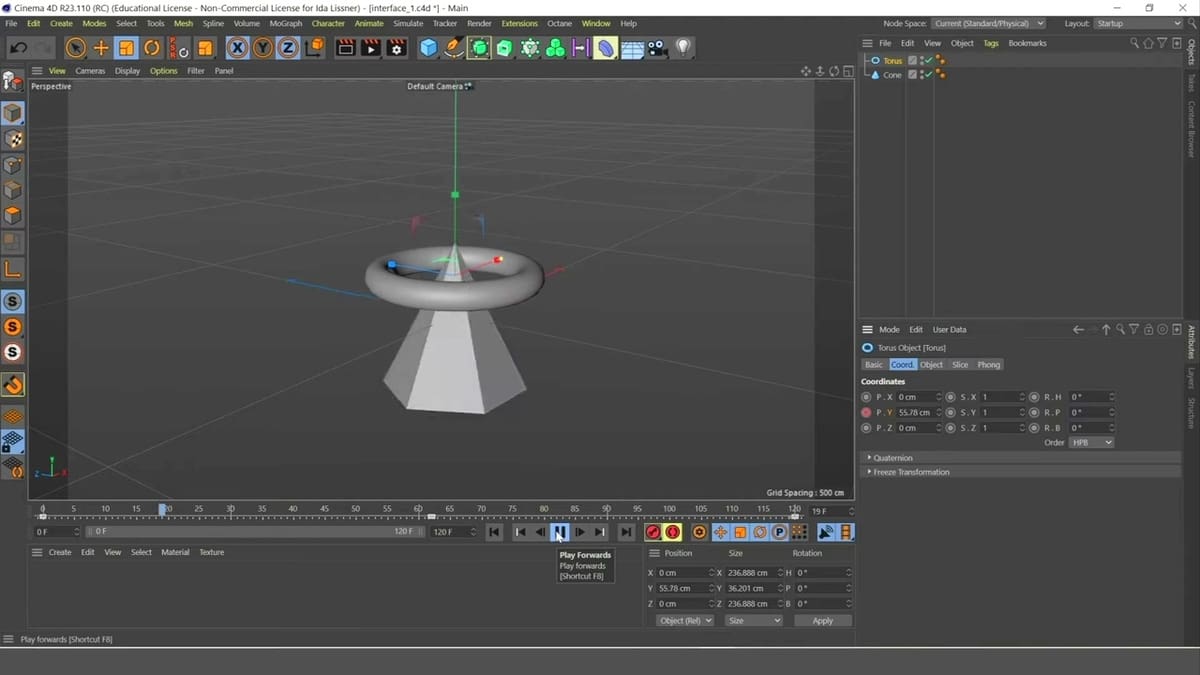Click the Render View clapperboard icon
1200x675 pixels.
pyautogui.click(x=345, y=47)
